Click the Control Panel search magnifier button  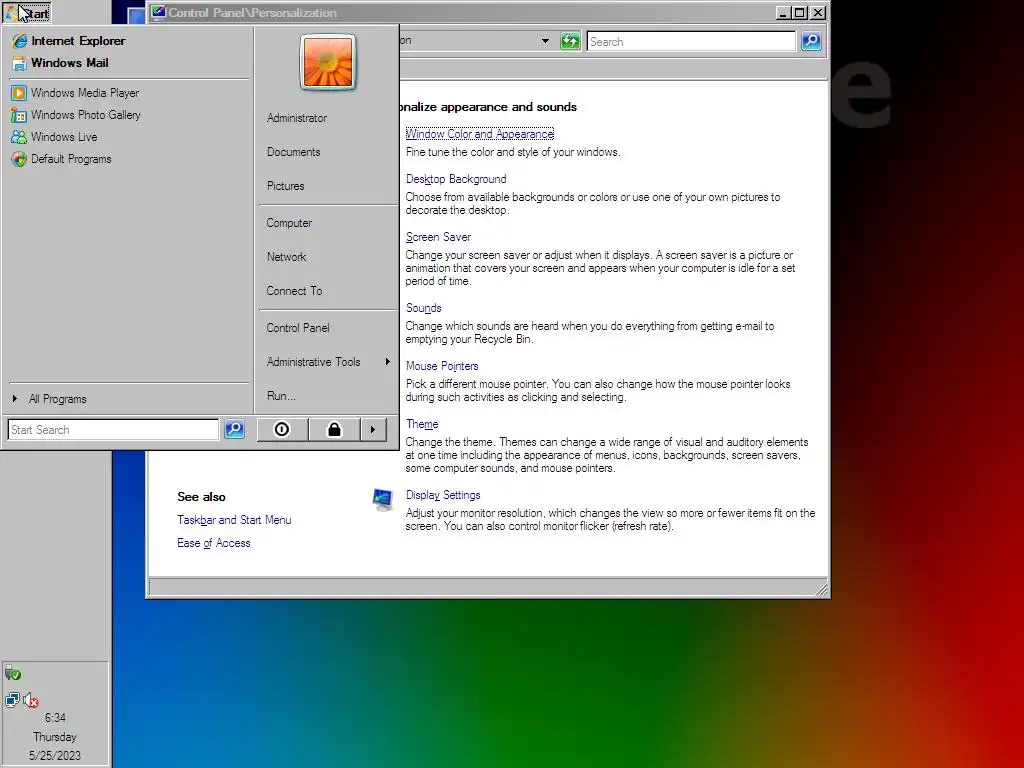point(810,41)
